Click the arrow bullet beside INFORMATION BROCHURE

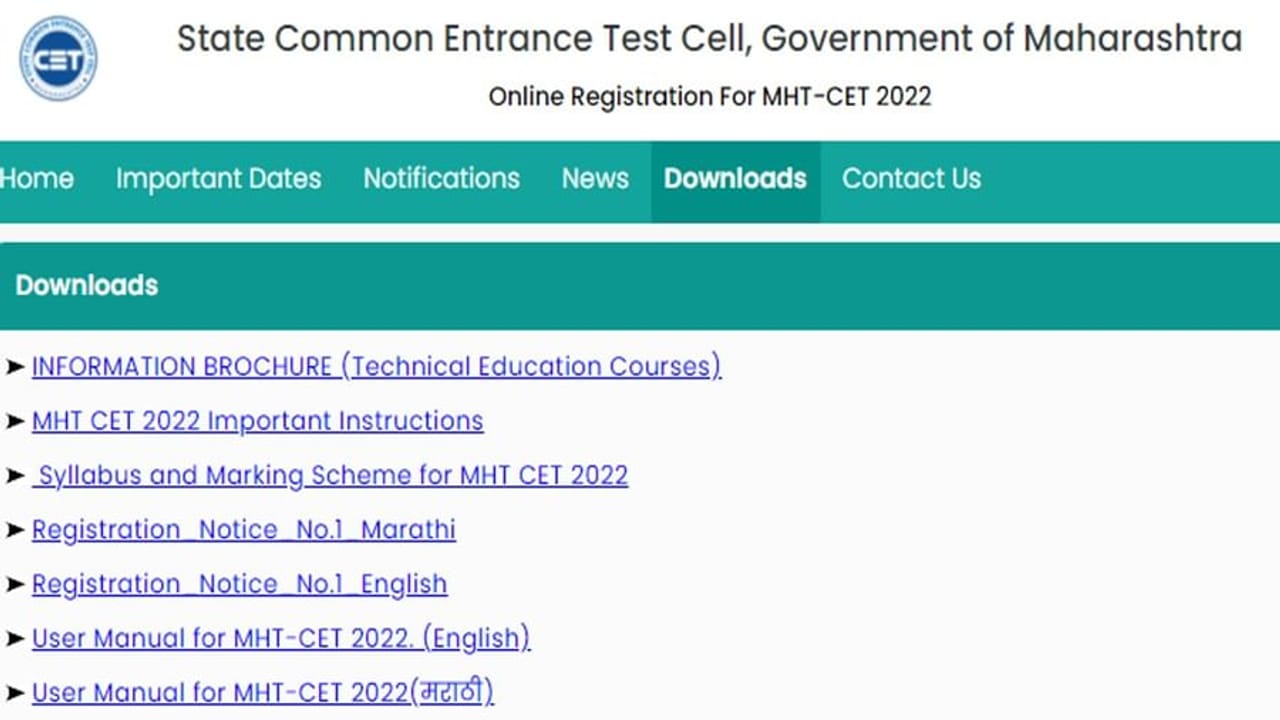[14, 367]
